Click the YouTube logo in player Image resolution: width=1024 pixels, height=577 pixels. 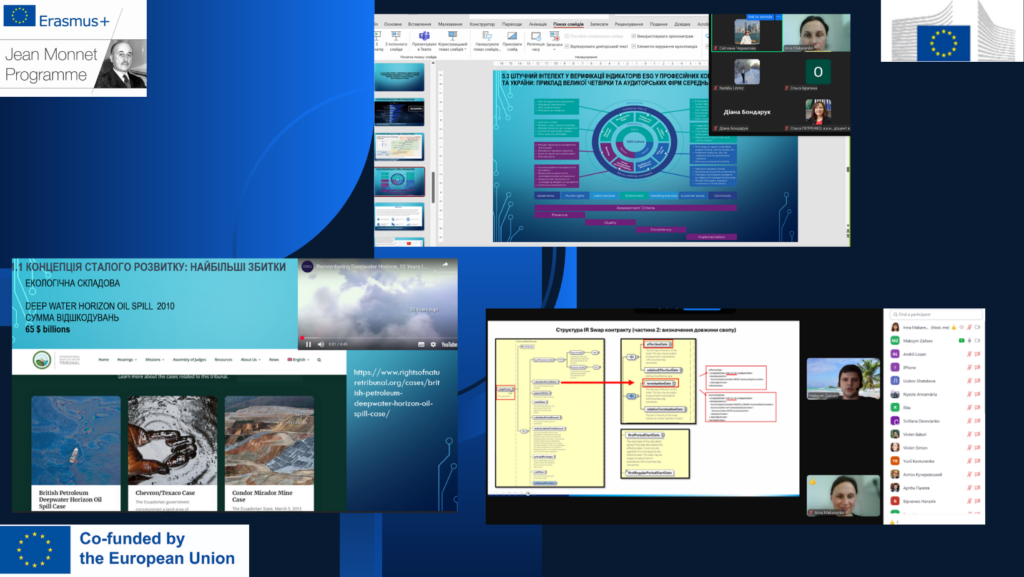pos(449,344)
